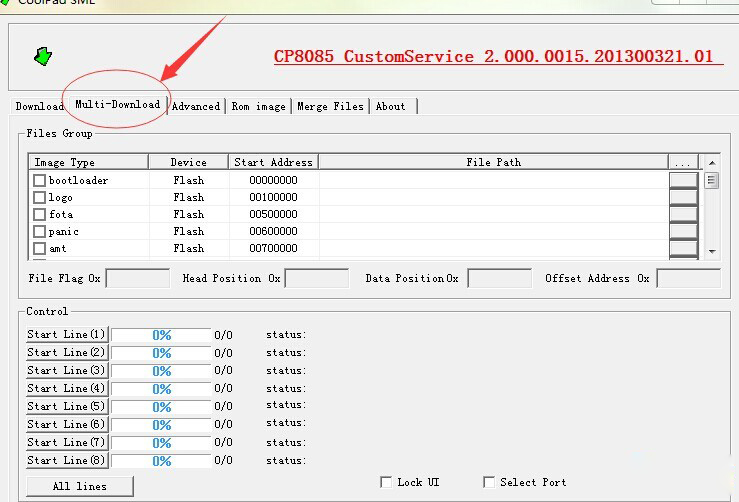Image resolution: width=739 pixels, height=502 pixels.
Task: Browse file path for panic row
Action: click(x=683, y=231)
